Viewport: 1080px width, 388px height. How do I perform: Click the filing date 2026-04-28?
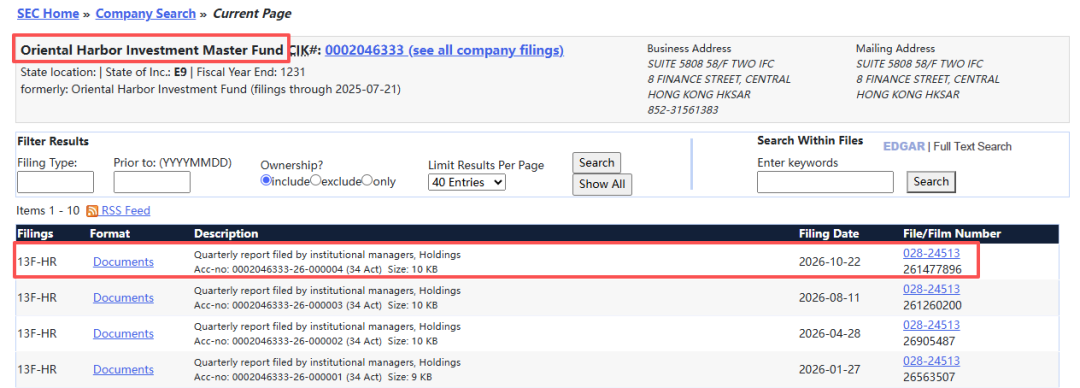pyautogui.click(x=829, y=334)
